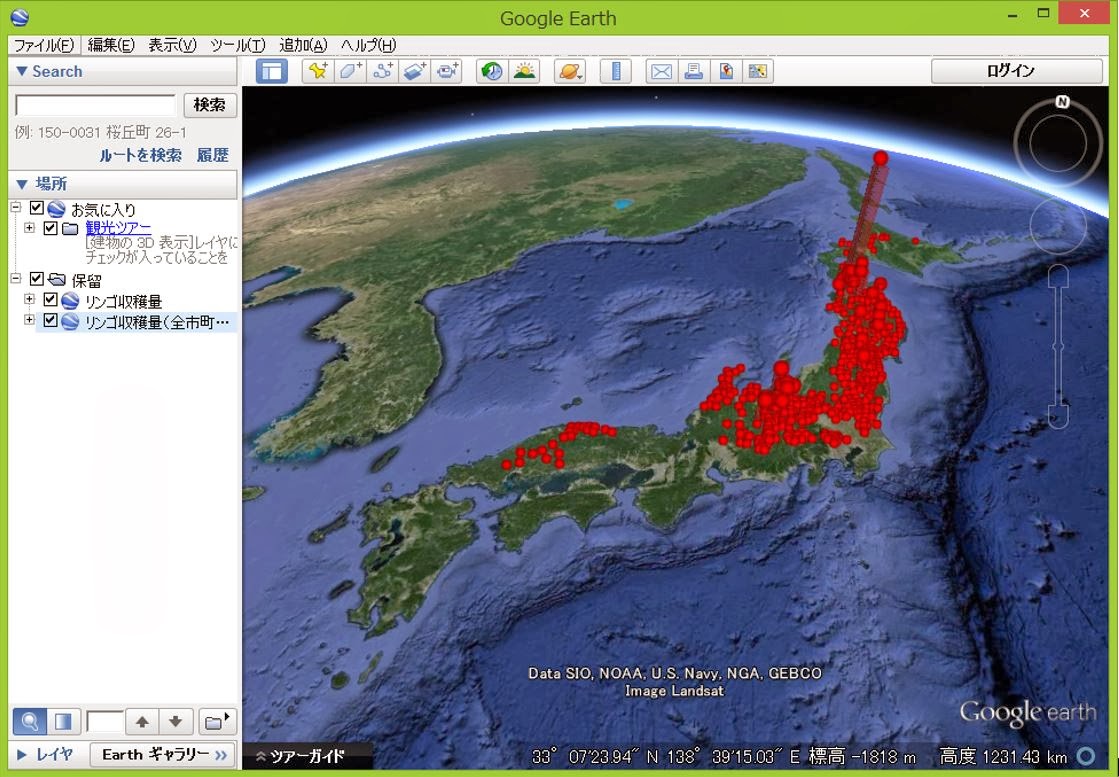This screenshot has height=777, width=1119.
Task: Click the 検索 search button
Action: click(x=210, y=105)
